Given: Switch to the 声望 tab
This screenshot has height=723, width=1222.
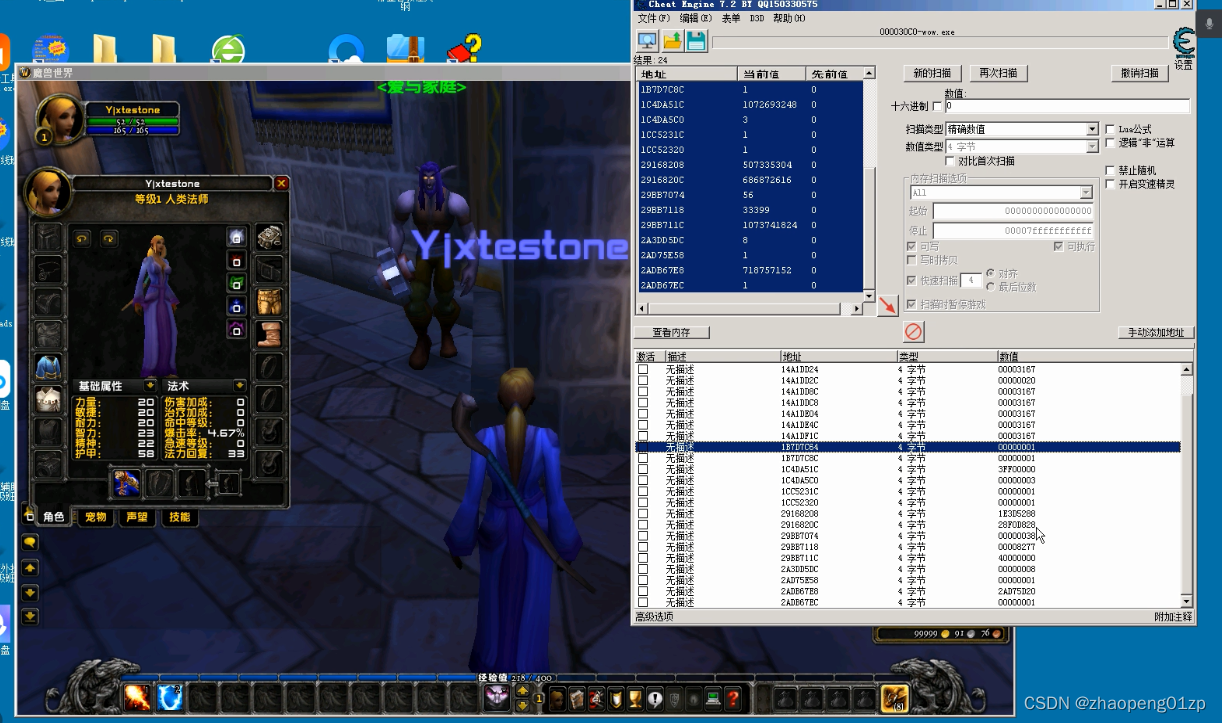Looking at the screenshot, I should 135,517.
